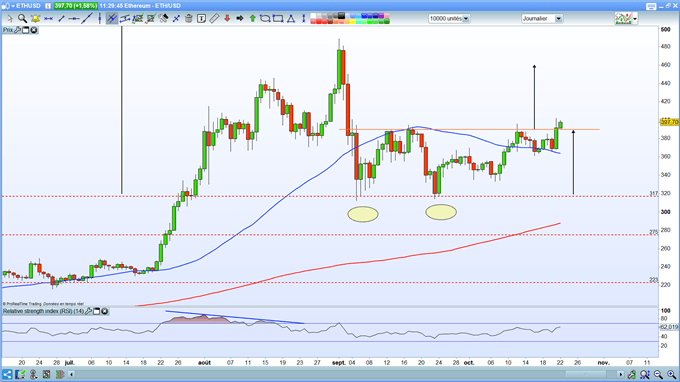Select the short segment drawing tool
Viewport: 680px width, 382px height.
pyautogui.click(x=61, y=19)
